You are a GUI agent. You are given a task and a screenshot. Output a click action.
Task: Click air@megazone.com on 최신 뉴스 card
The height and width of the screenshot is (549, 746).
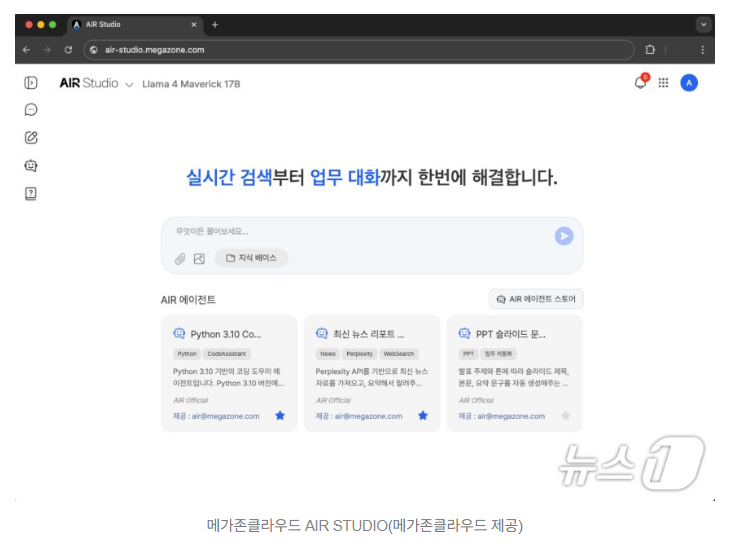368,416
